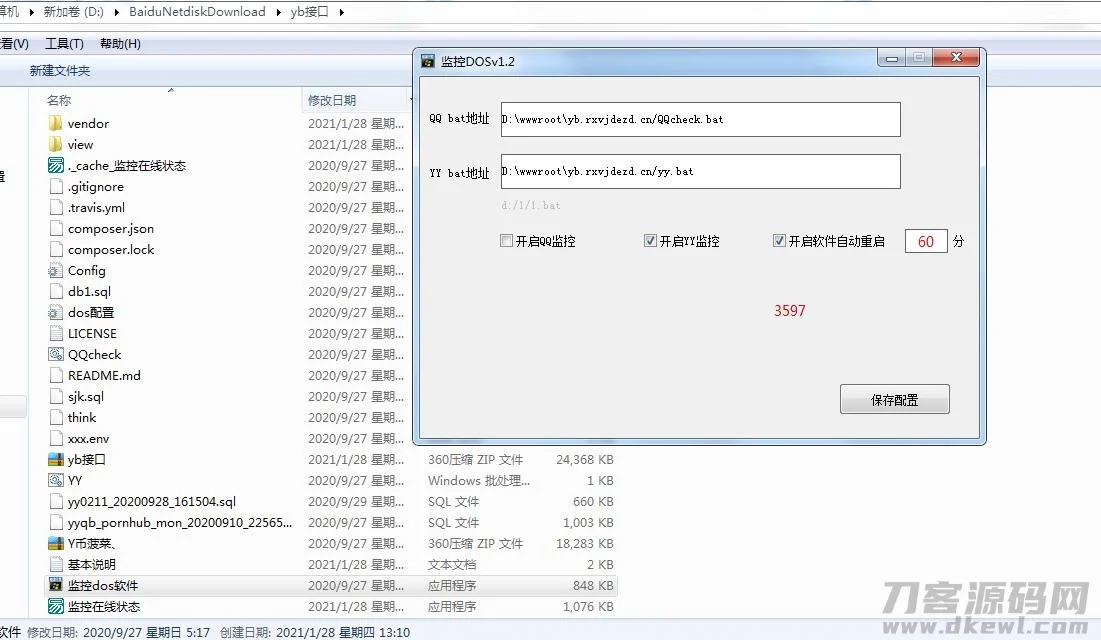Click the Y币蔬菜 compressed archive icon
The image size is (1101, 640).
point(56,543)
